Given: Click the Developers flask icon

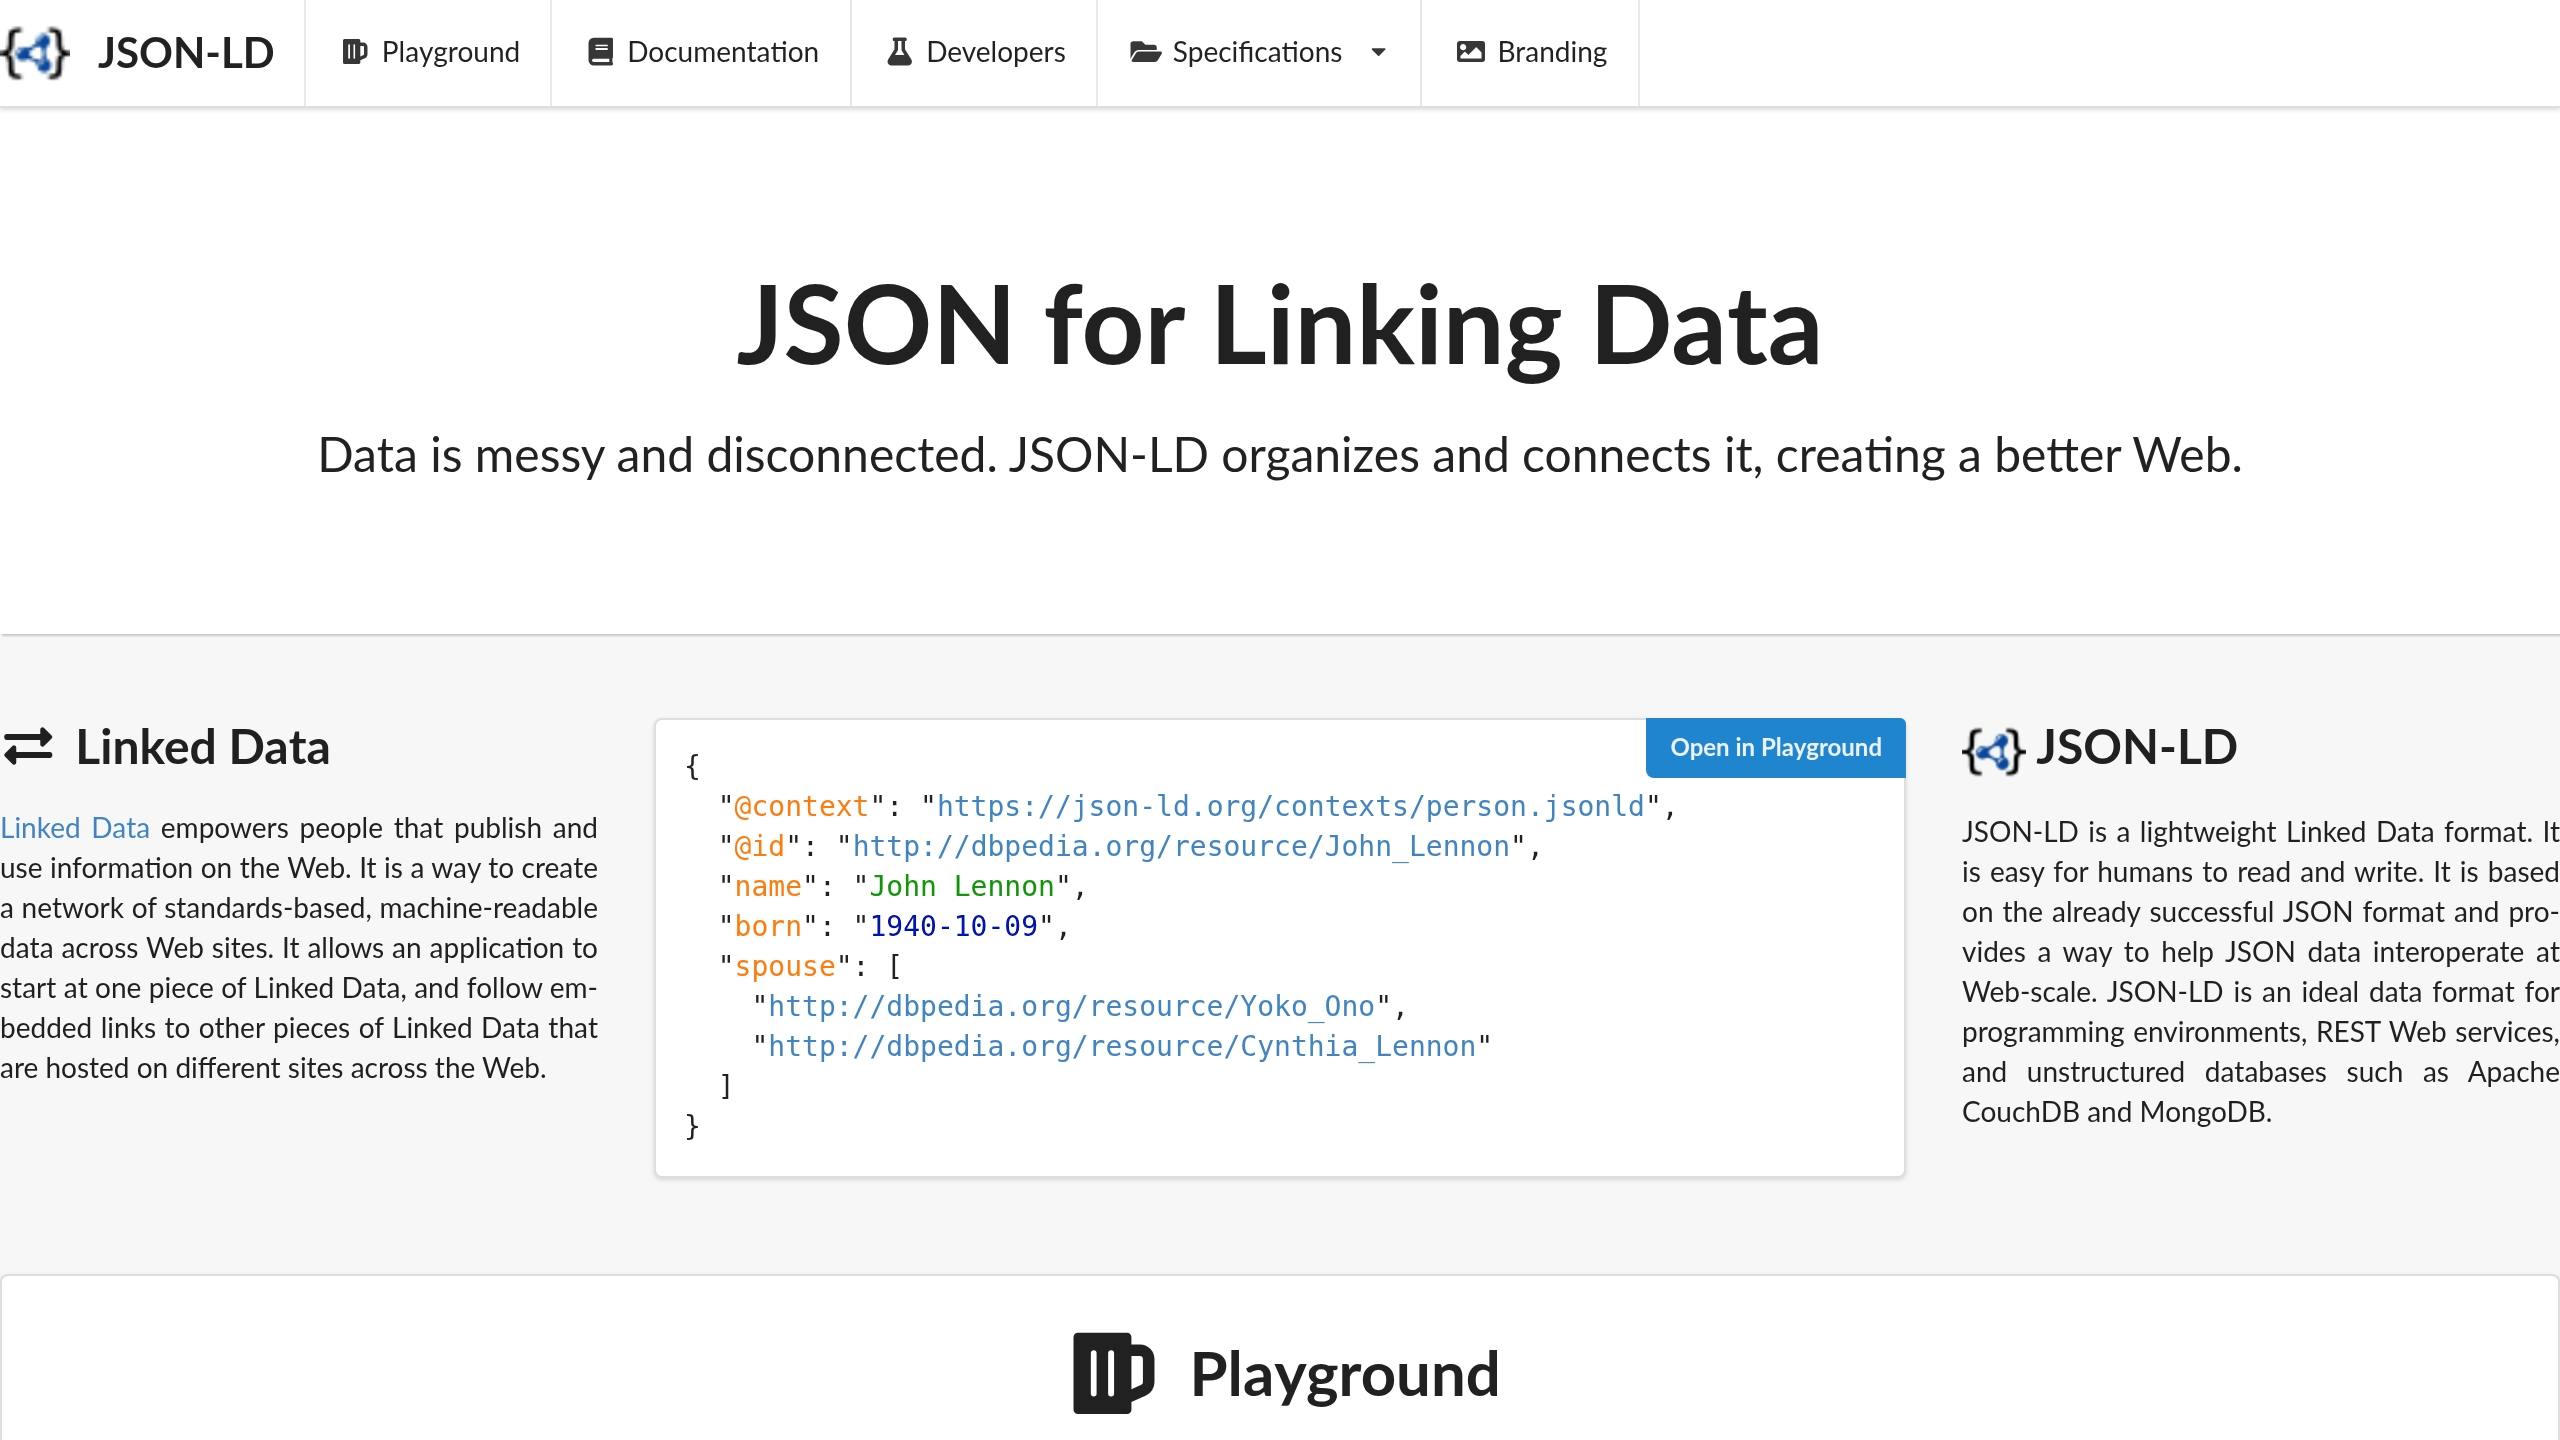Looking at the screenshot, I should (899, 52).
